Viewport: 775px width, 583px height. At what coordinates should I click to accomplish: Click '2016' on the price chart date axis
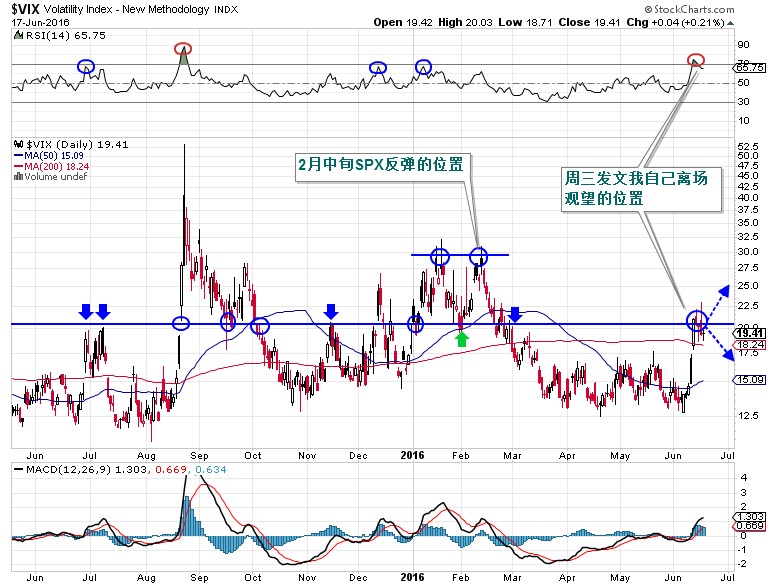coord(413,455)
